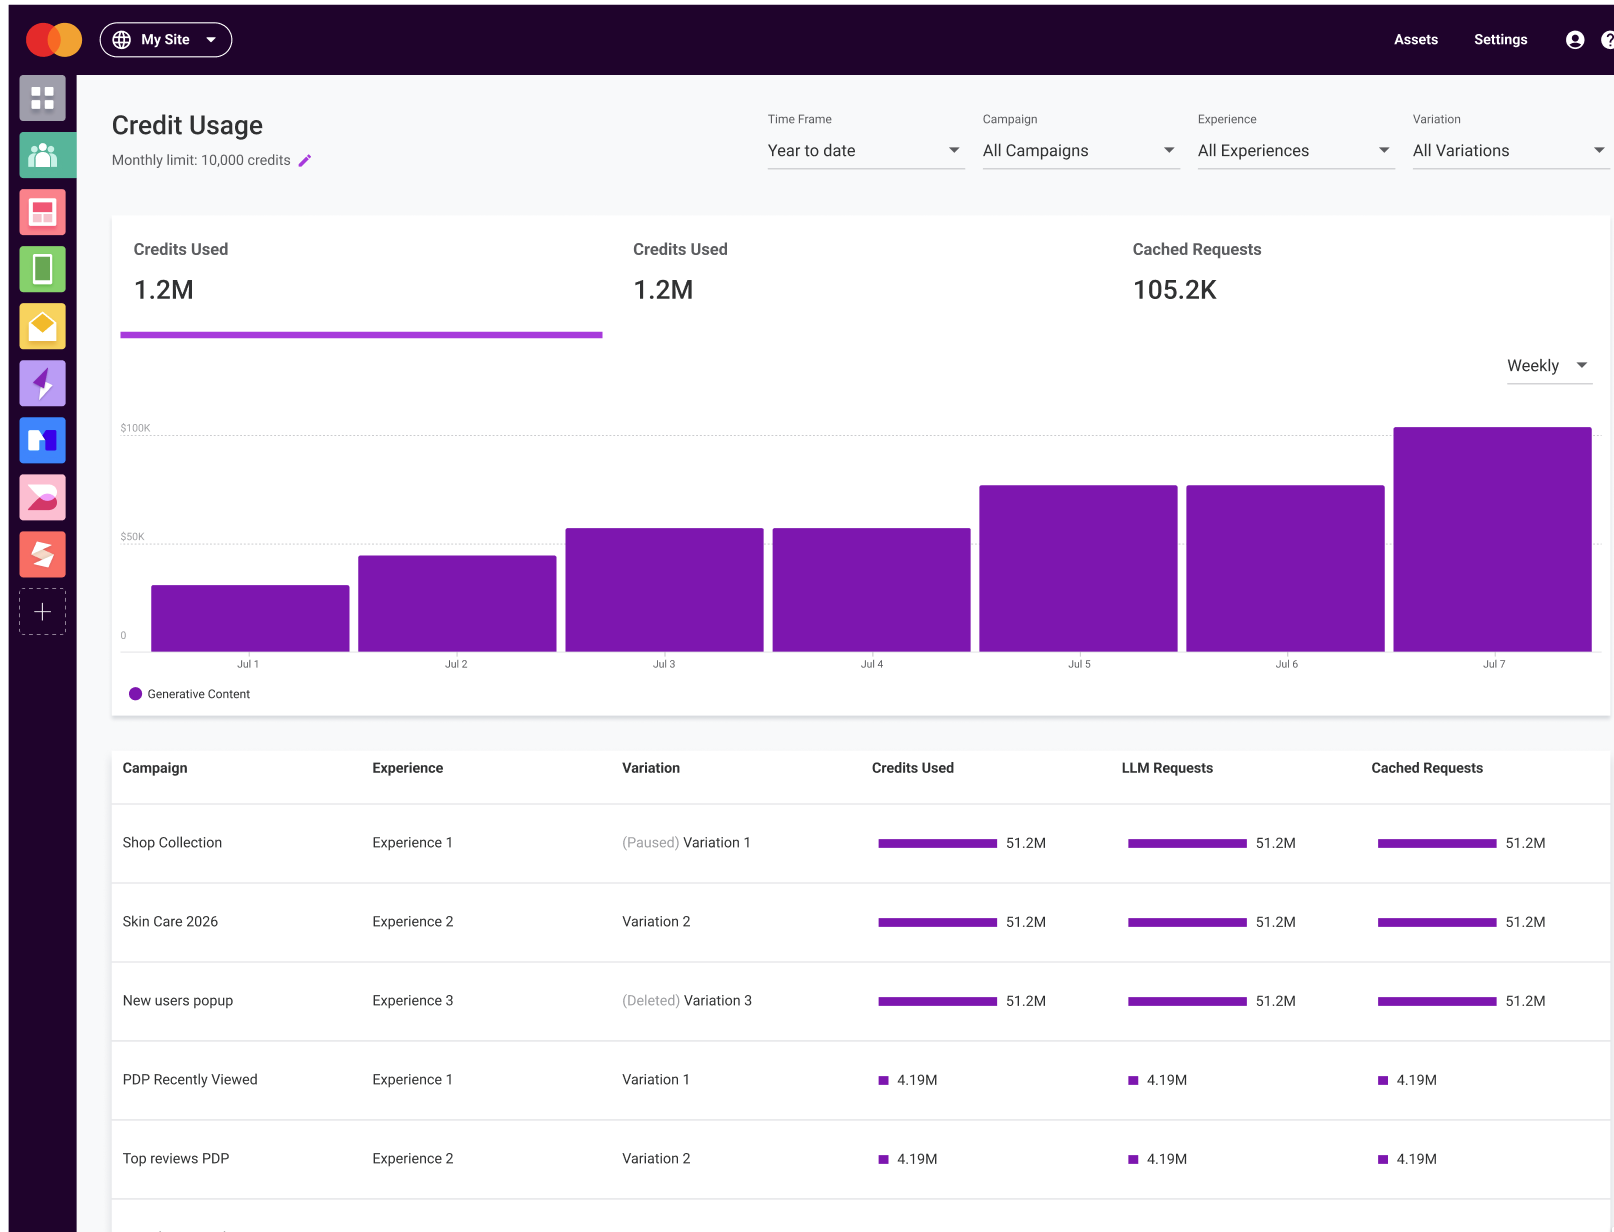This screenshot has height=1232, width=1614.
Task: Select the first Credits Used tab
Action: (x=361, y=277)
